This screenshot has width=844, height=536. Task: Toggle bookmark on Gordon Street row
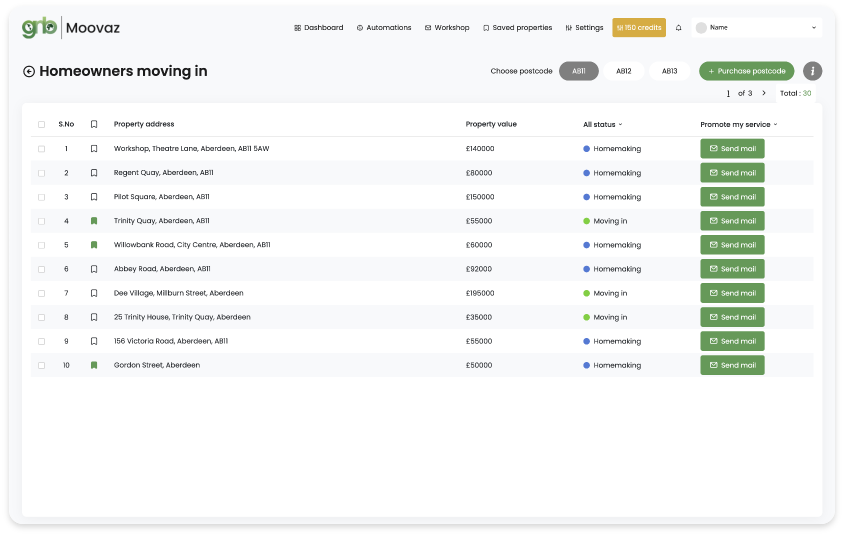pos(94,365)
